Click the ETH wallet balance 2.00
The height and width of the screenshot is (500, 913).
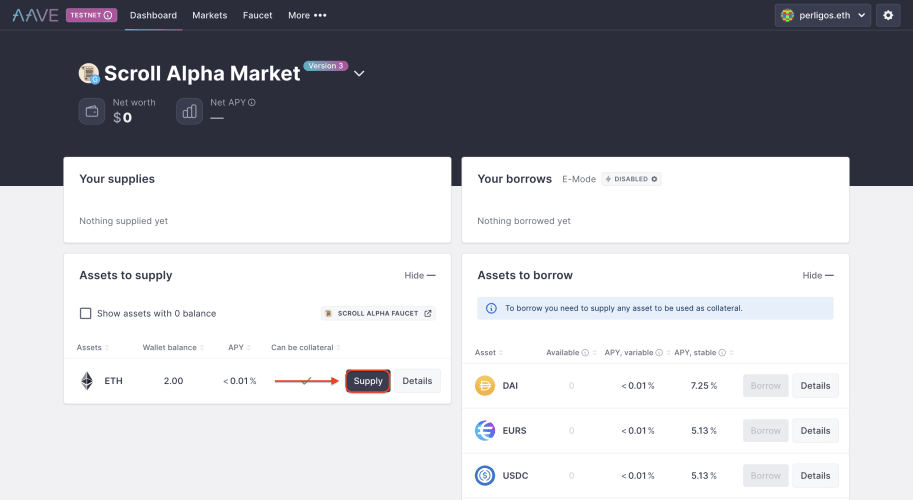(x=174, y=381)
